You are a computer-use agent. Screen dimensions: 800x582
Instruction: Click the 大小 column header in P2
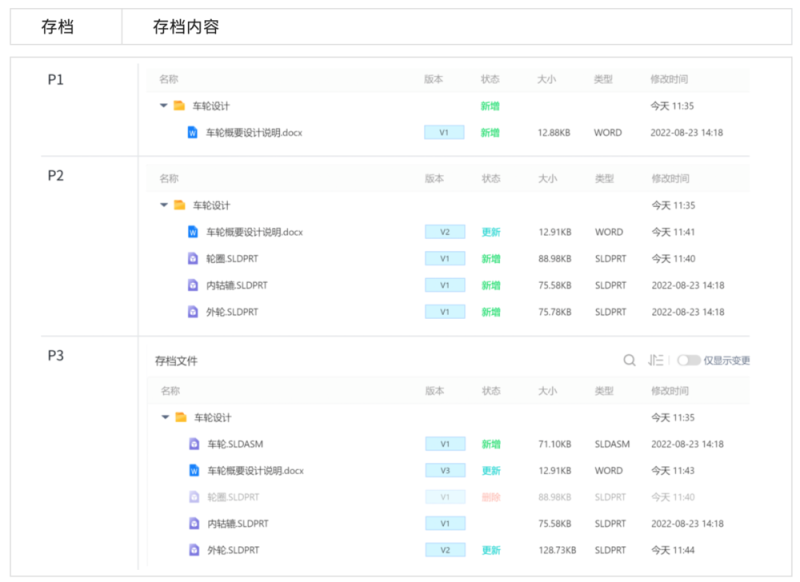point(548,179)
